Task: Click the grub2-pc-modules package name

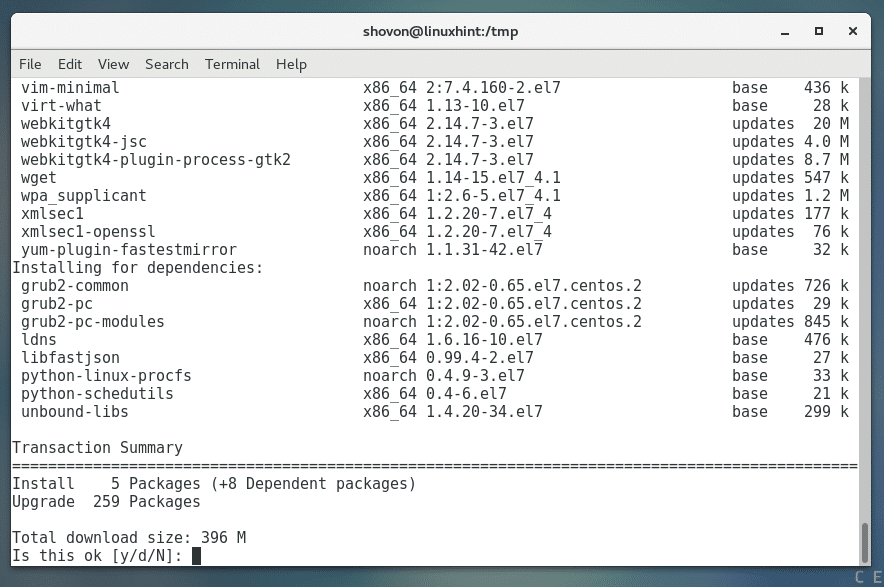Action: pyautogui.click(x=92, y=322)
